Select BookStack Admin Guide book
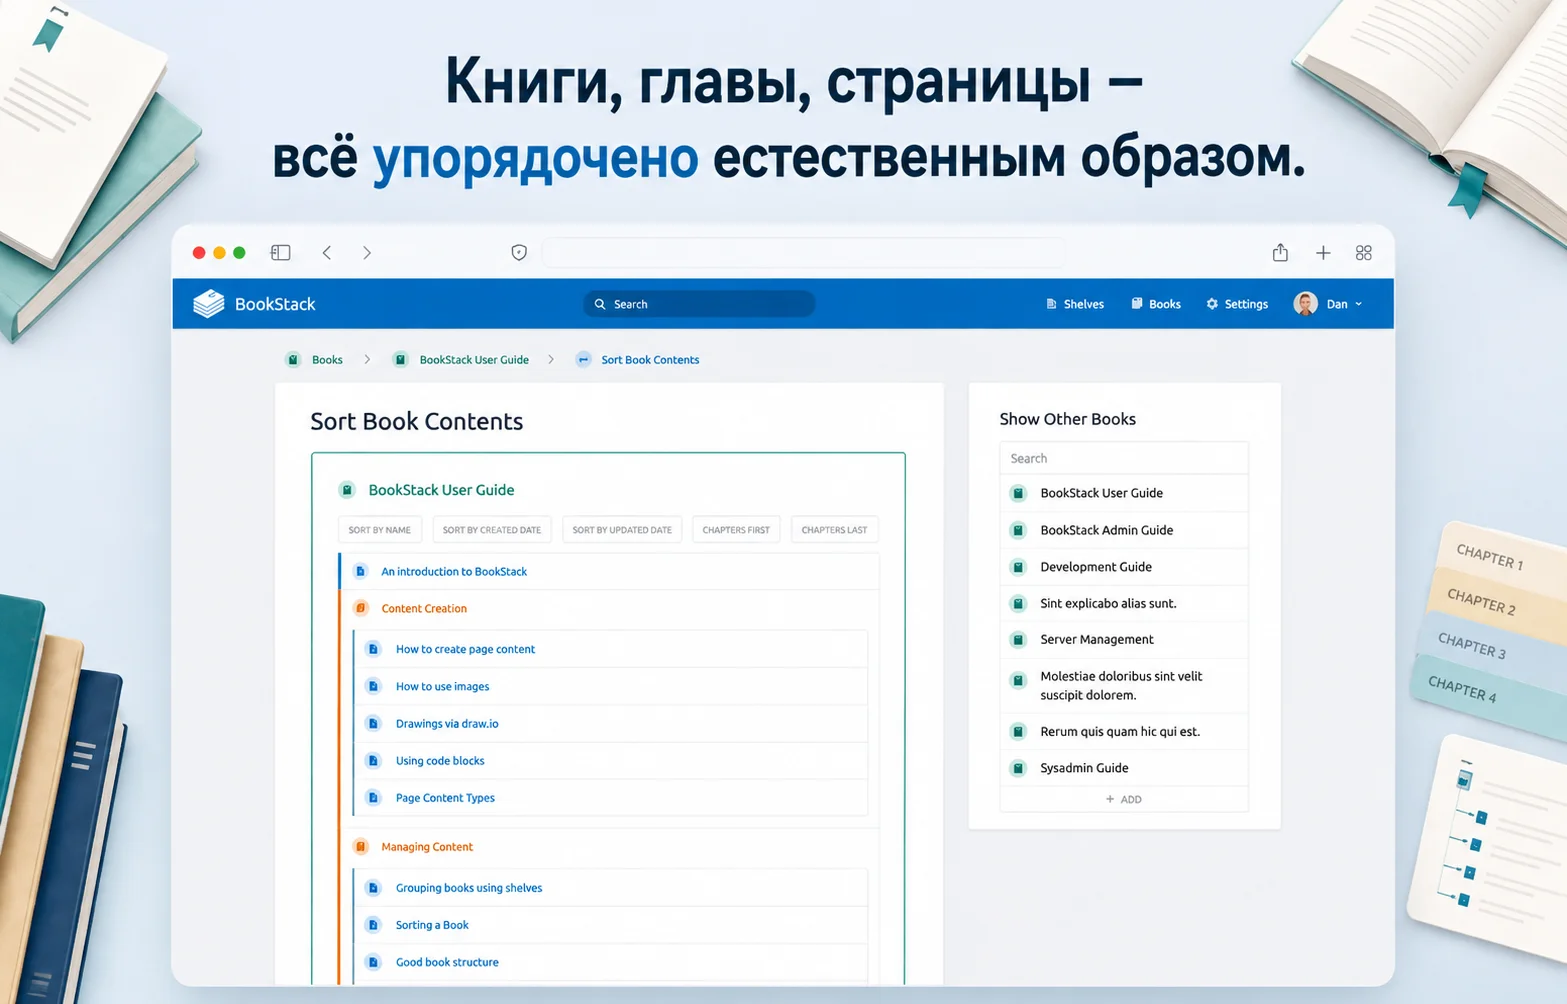This screenshot has width=1567, height=1004. click(x=1124, y=530)
